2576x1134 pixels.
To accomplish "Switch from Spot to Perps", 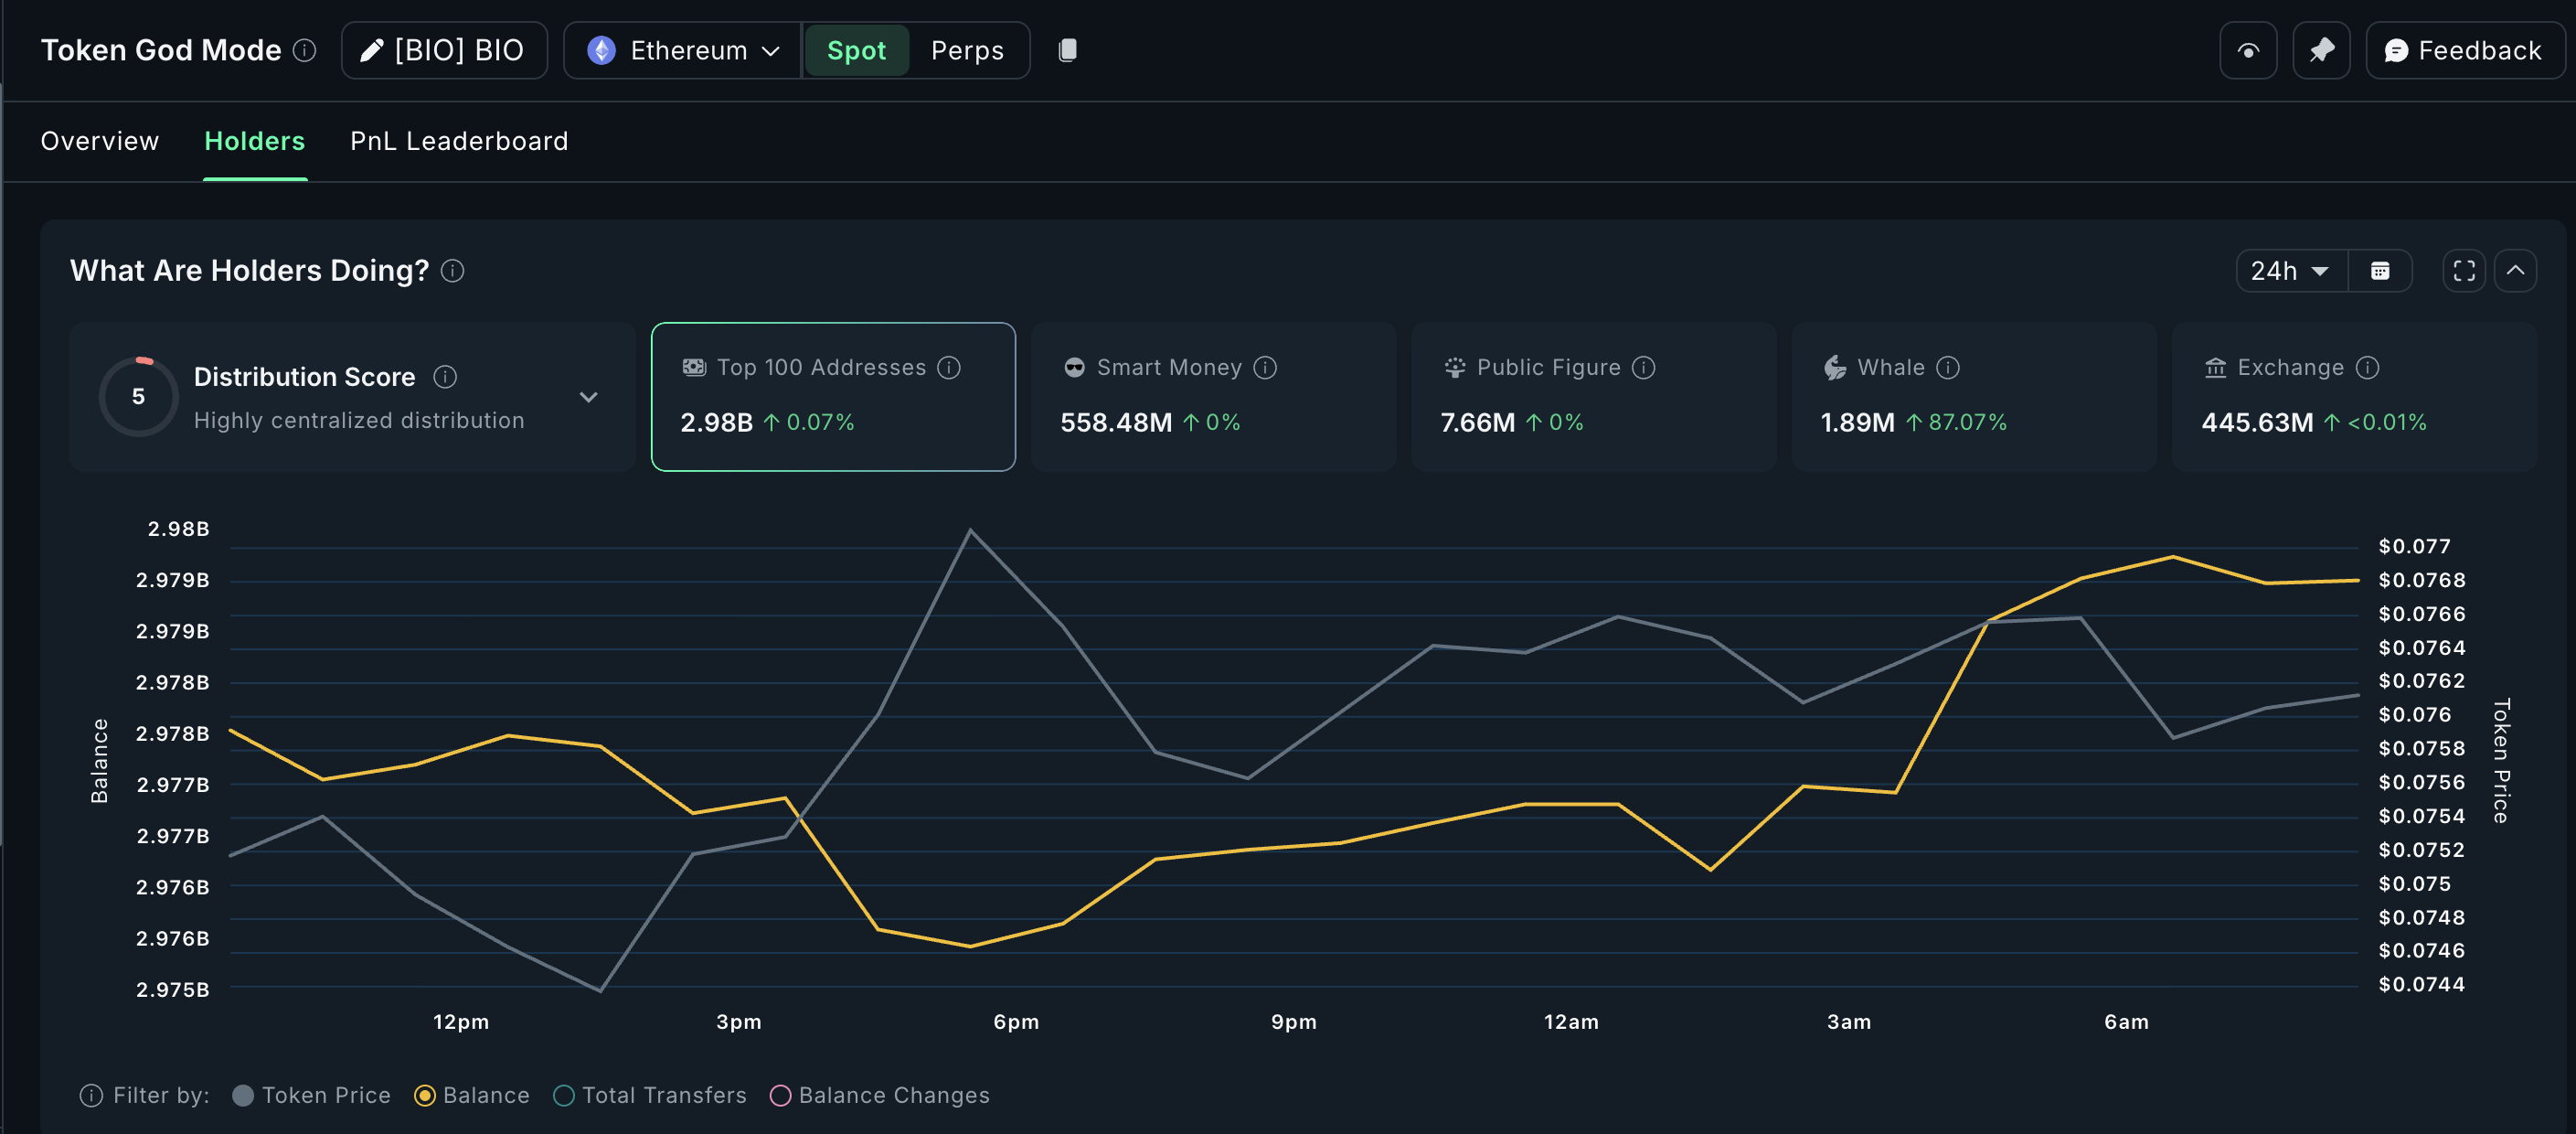I will (x=966, y=50).
